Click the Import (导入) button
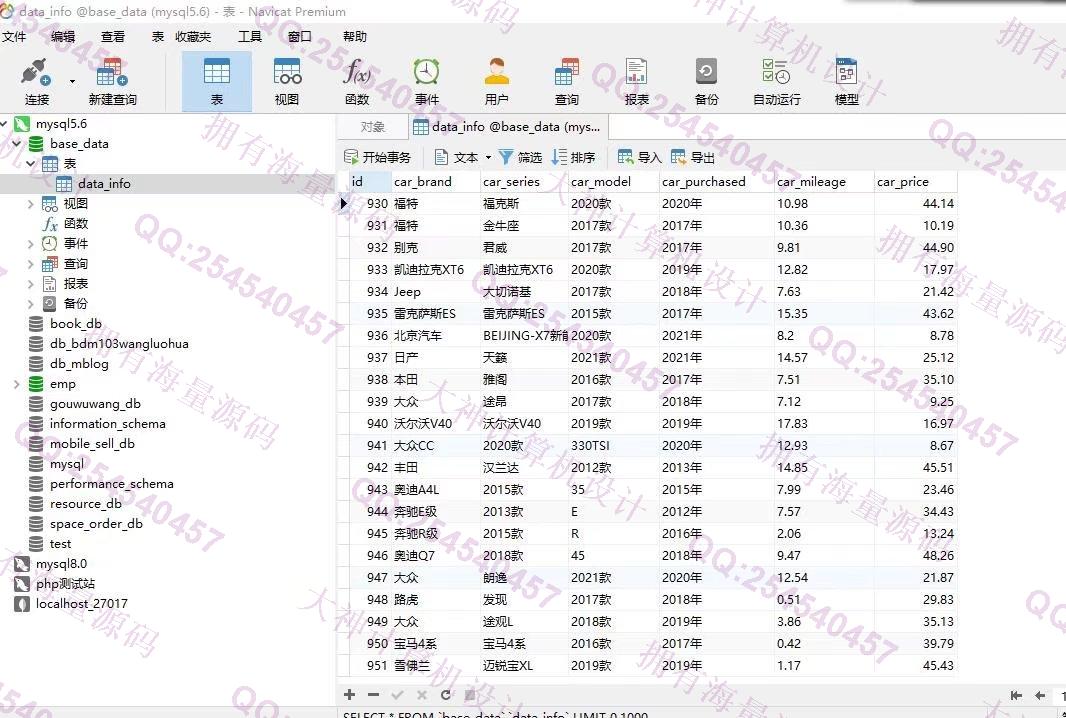 (x=640, y=158)
